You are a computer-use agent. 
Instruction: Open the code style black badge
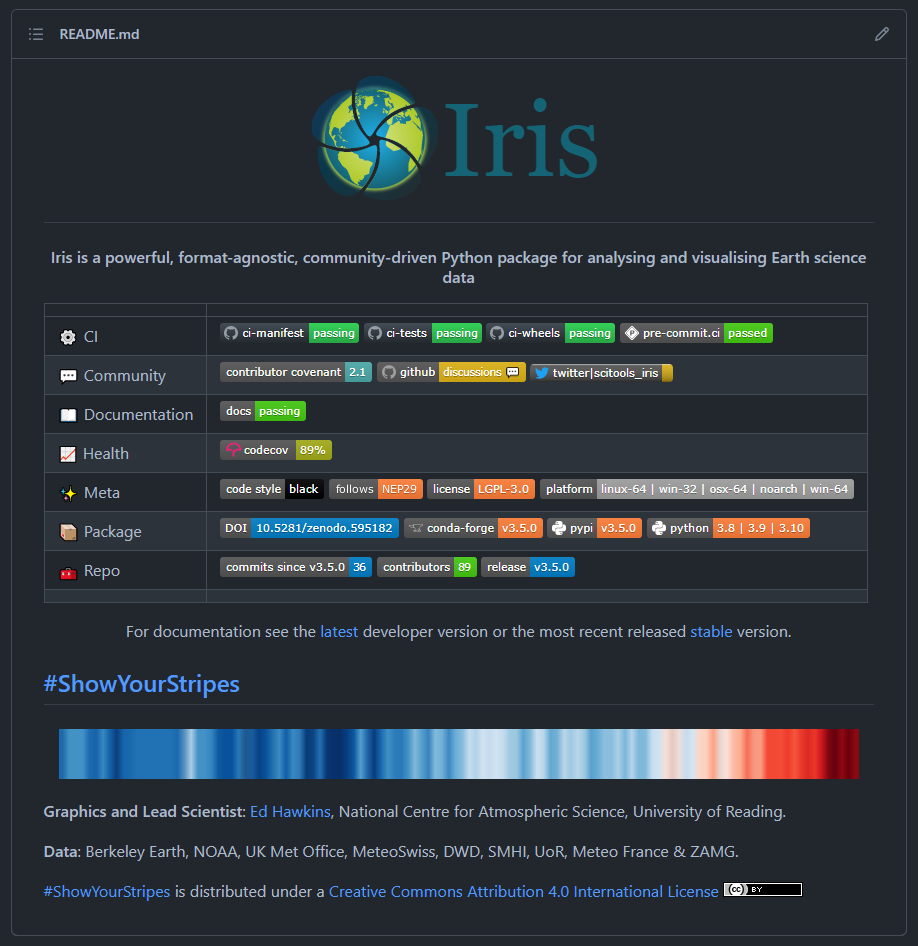click(x=272, y=489)
